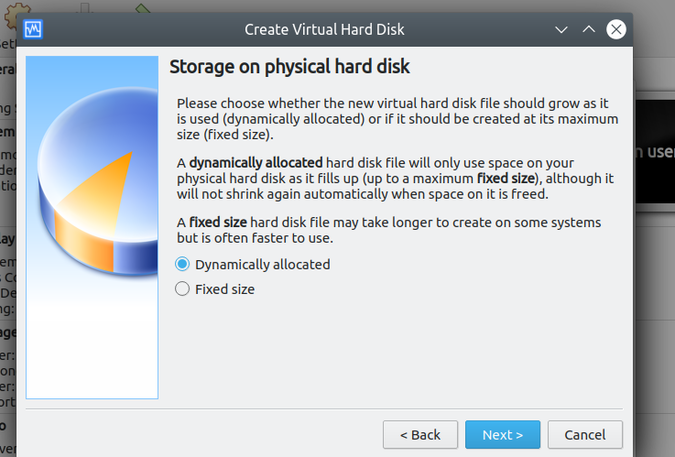Select the Dynamically allocated radio option
The height and width of the screenshot is (457, 675).
182,265
